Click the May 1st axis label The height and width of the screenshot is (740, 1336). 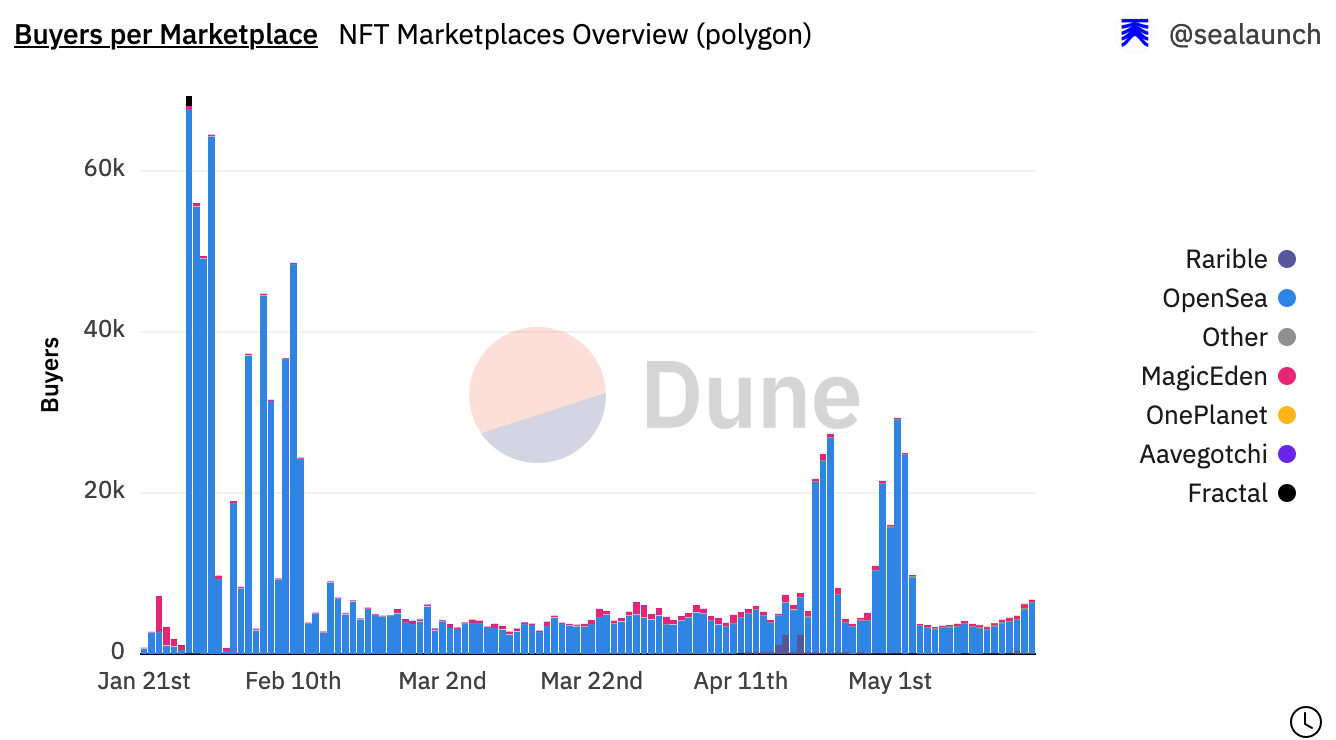point(890,681)
